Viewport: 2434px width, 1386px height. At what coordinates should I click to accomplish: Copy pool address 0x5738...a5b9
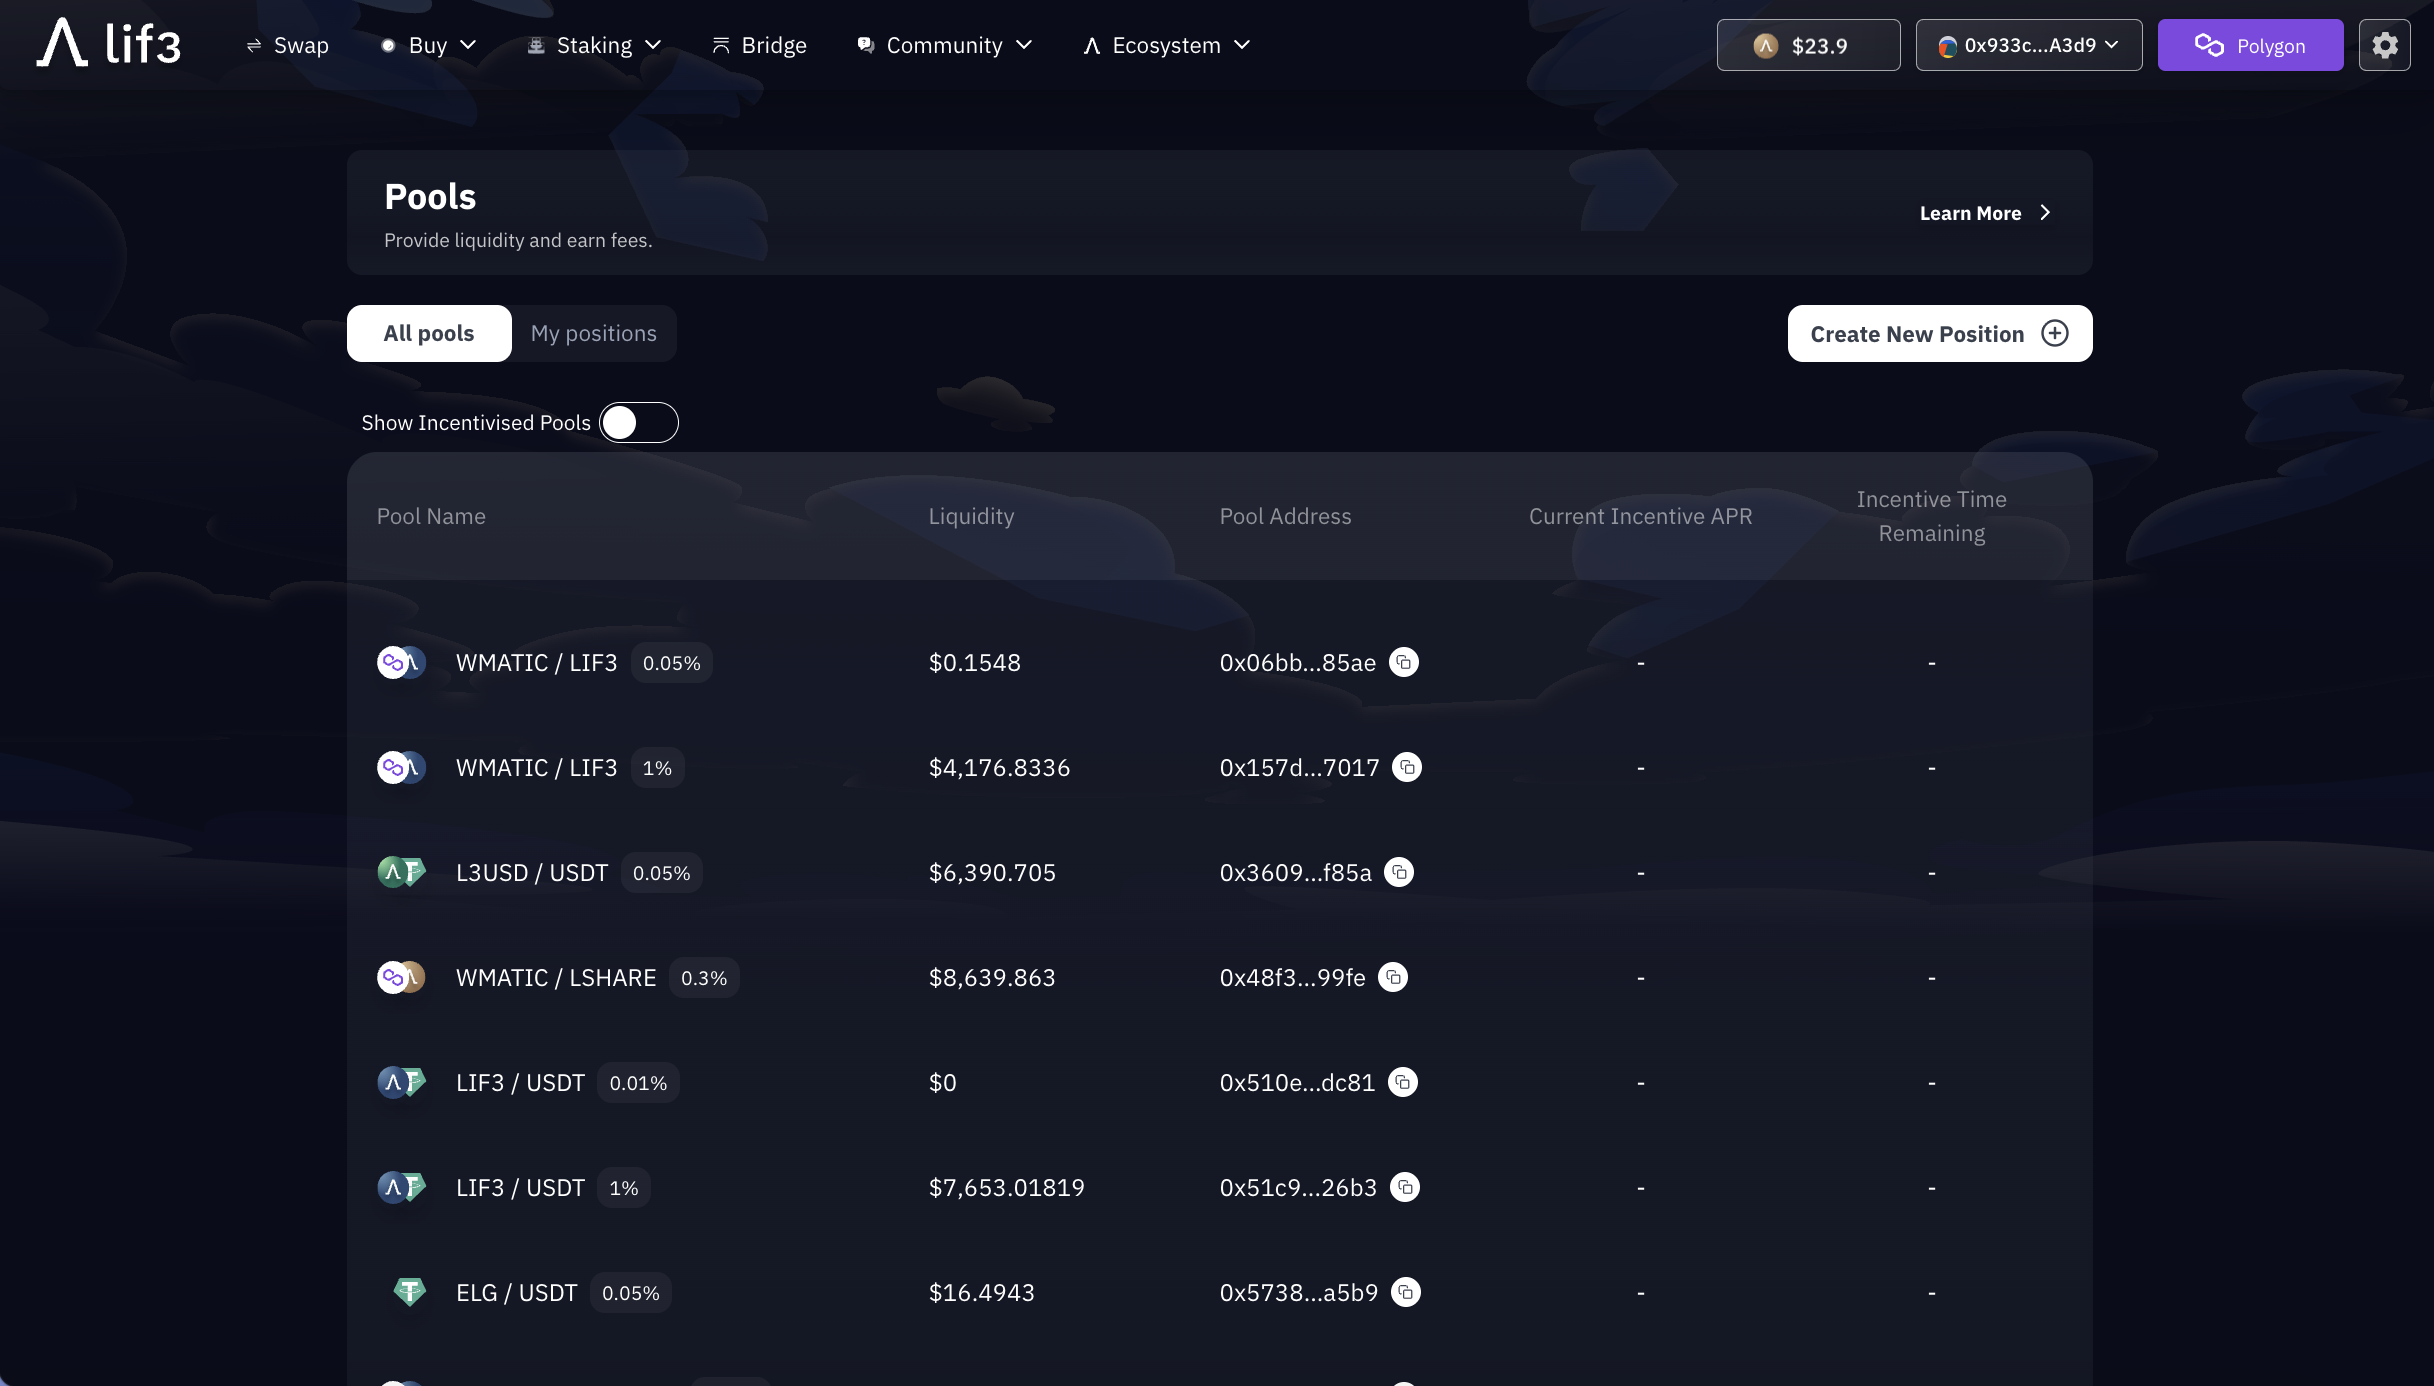pyautogui.click(x=1406, y=1292)
